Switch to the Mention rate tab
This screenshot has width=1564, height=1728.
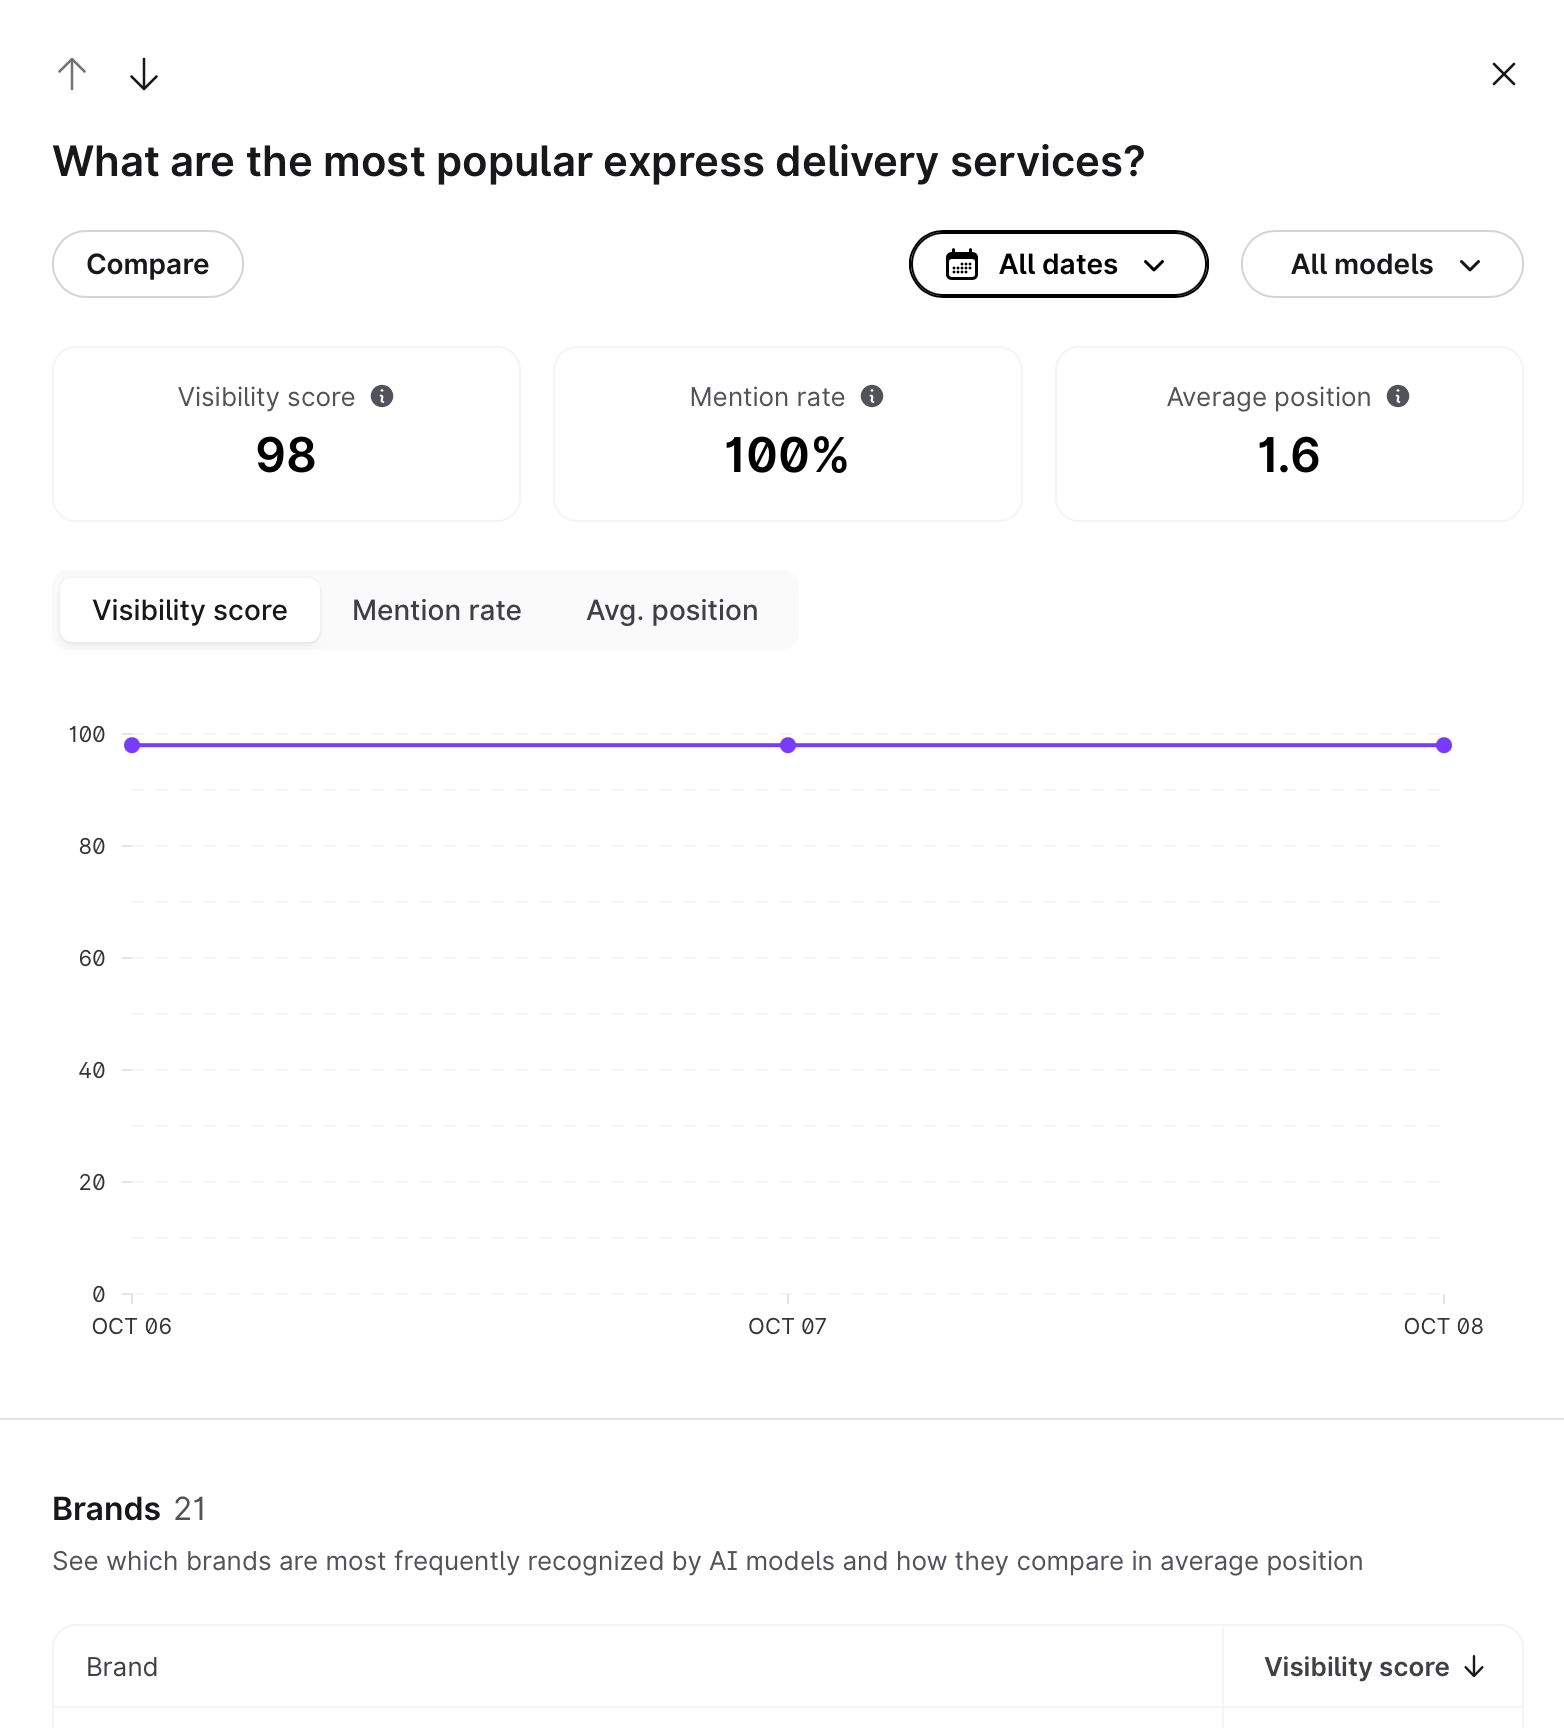[x=437, y=610]
